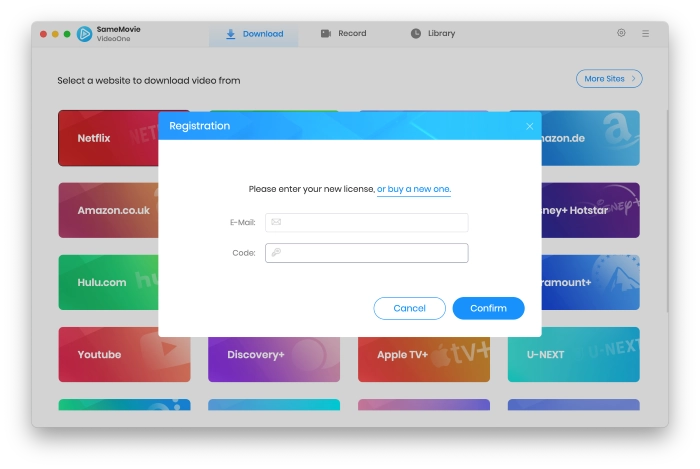Click the red close window button

coord(43,34)
